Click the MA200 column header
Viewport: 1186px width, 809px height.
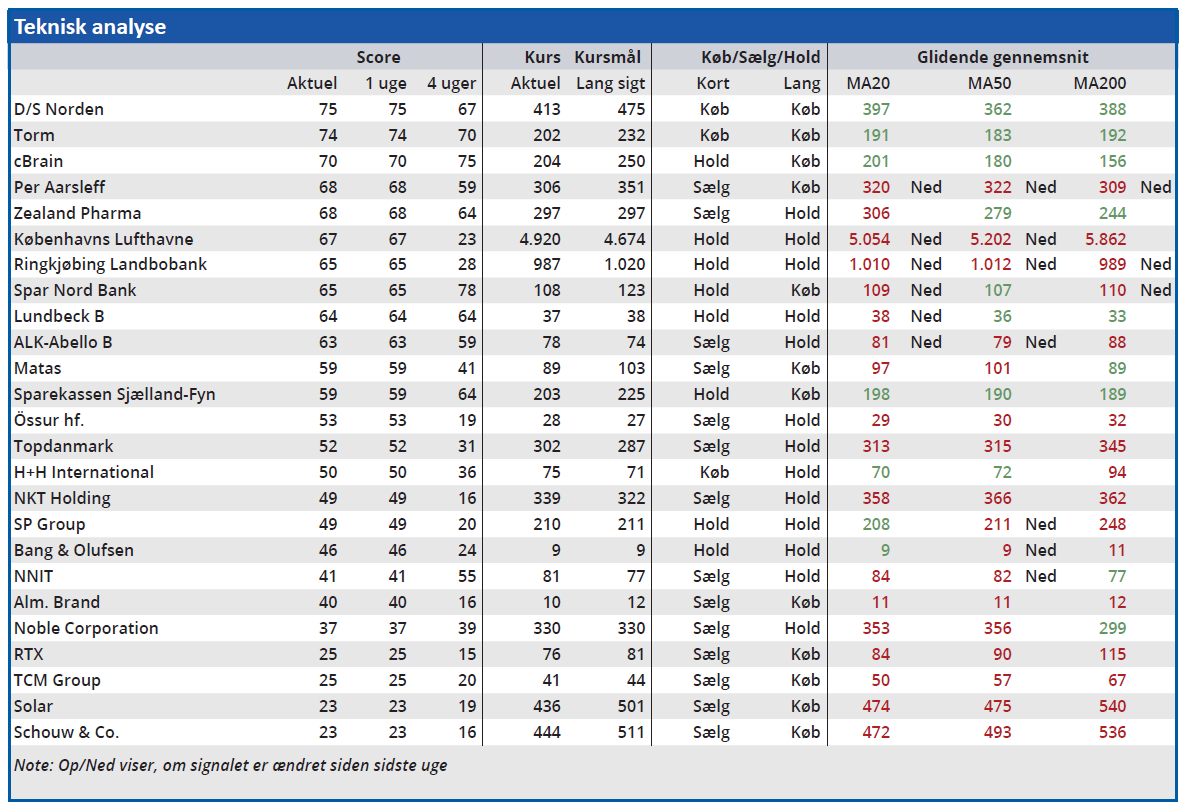tap(1099, 83)
